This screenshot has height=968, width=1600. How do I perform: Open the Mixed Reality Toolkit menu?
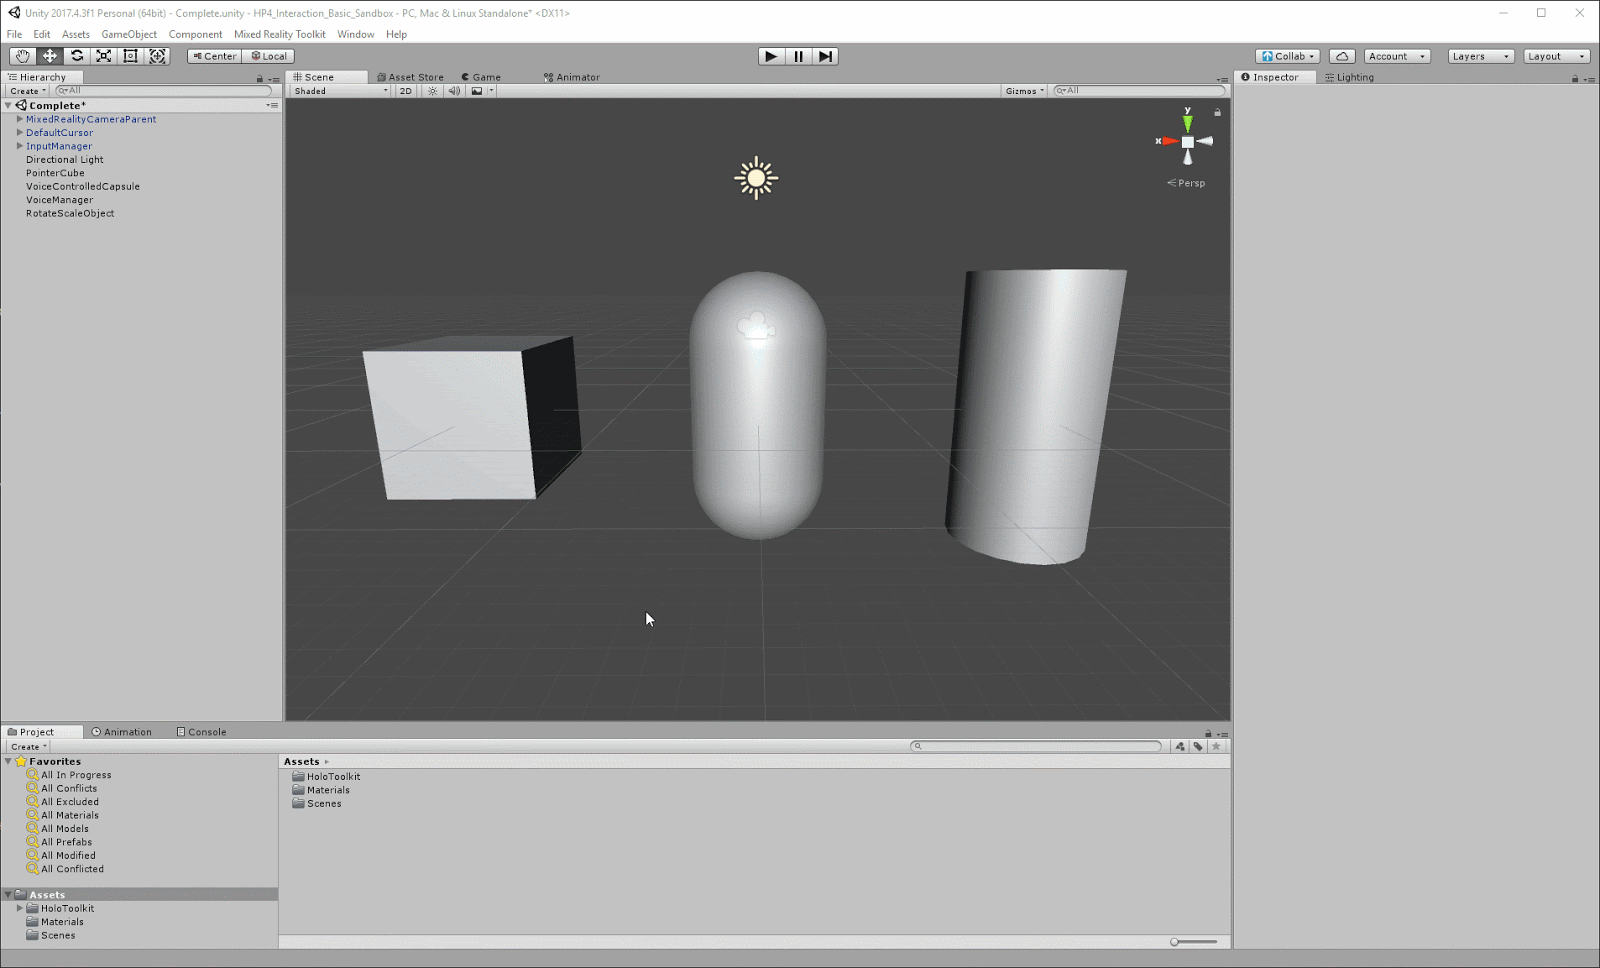tap(279, 34)
